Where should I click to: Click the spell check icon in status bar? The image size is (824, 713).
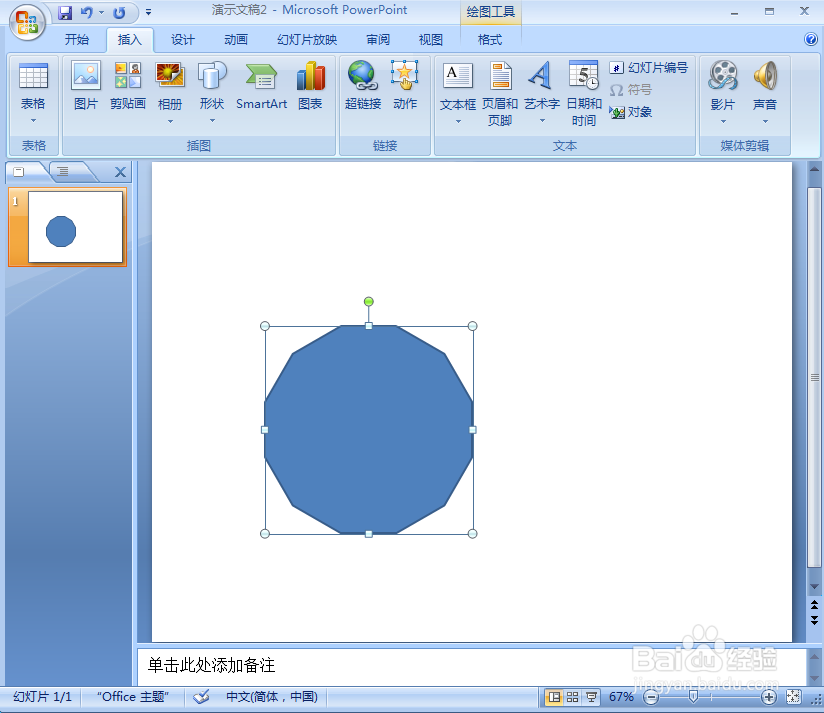(x=201, y=697)
